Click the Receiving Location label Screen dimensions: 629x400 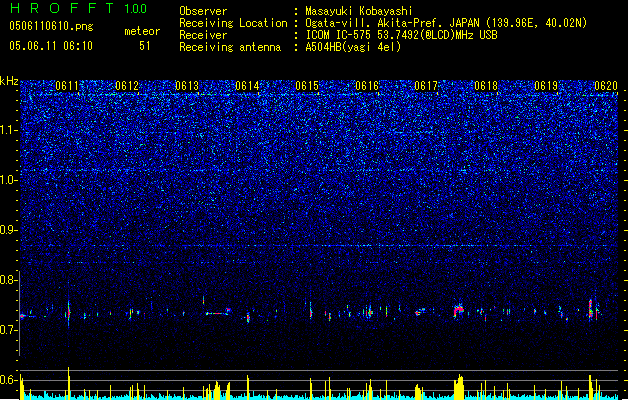click(233, 23)
